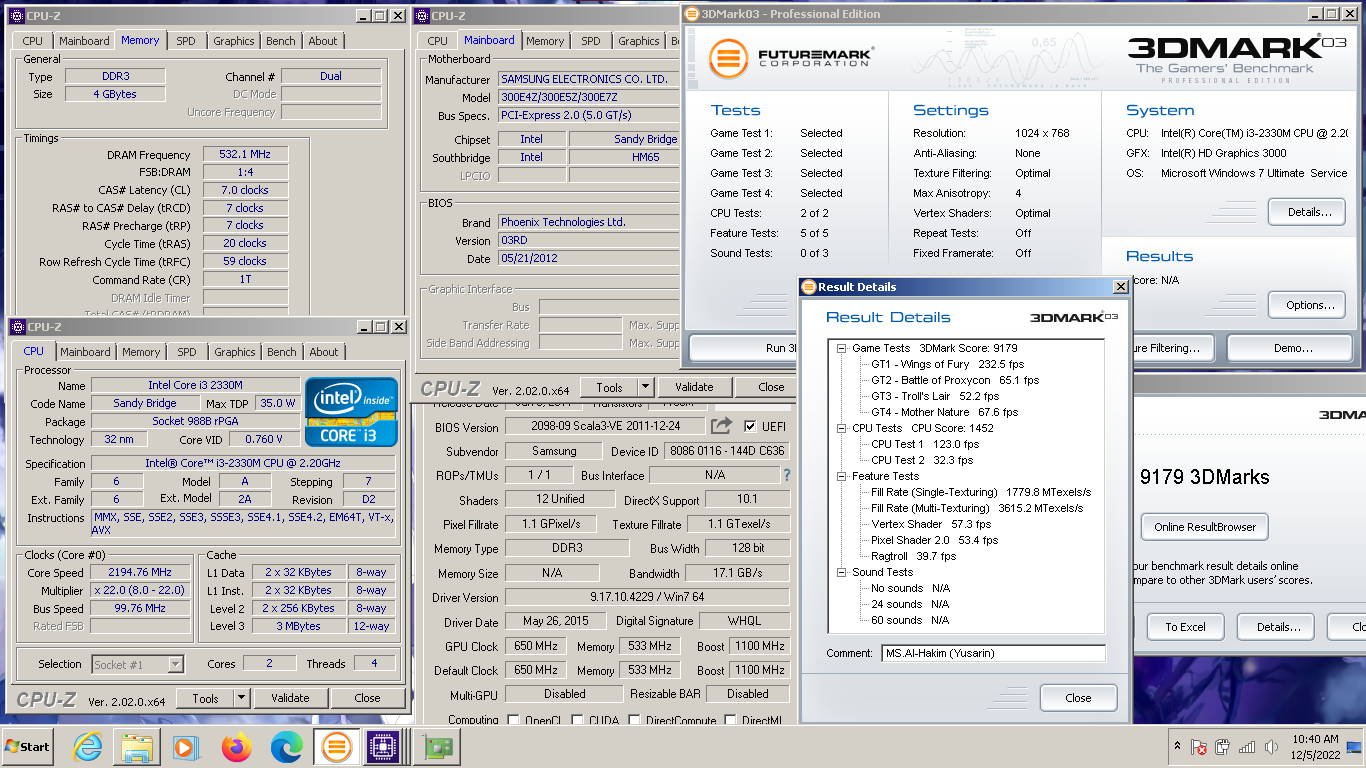Click Result Details title bar icon
The height and width of the screenshot is (768, 1366).
(x=809, y=287)
